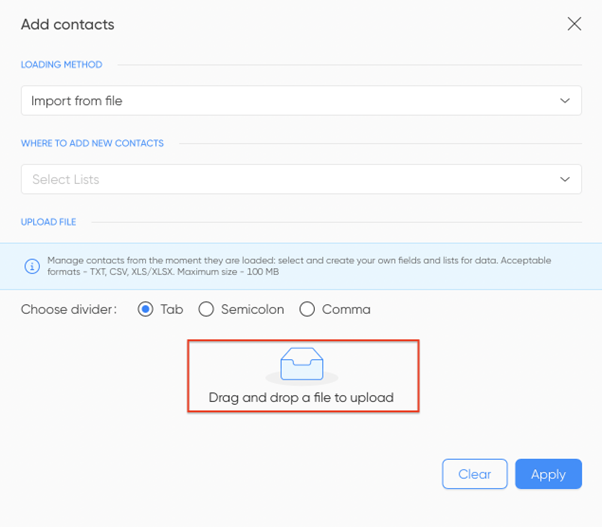Click the UPLOAD FILE section heading
Screen dimensions: 602x527
coord(48,222)
